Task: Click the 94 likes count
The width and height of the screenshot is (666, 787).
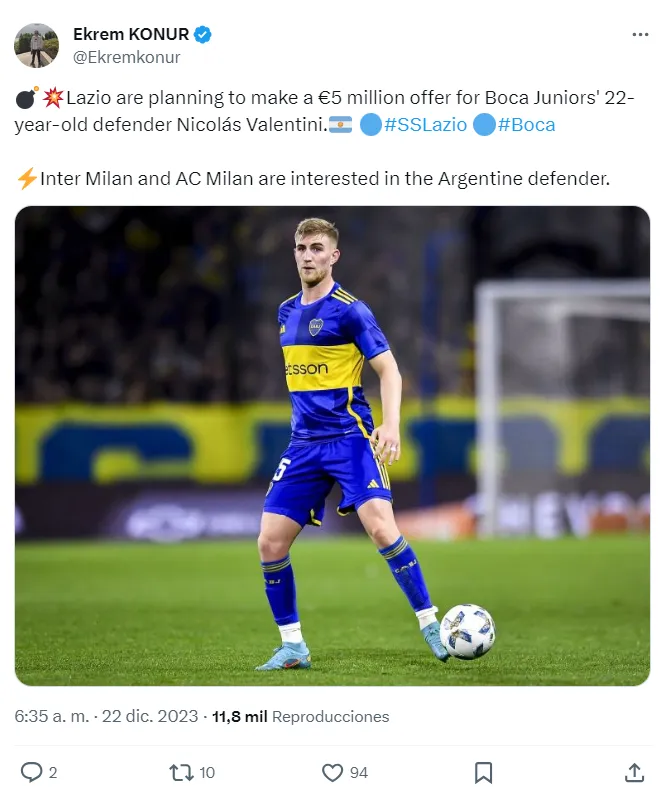Action: click(358, 772)
